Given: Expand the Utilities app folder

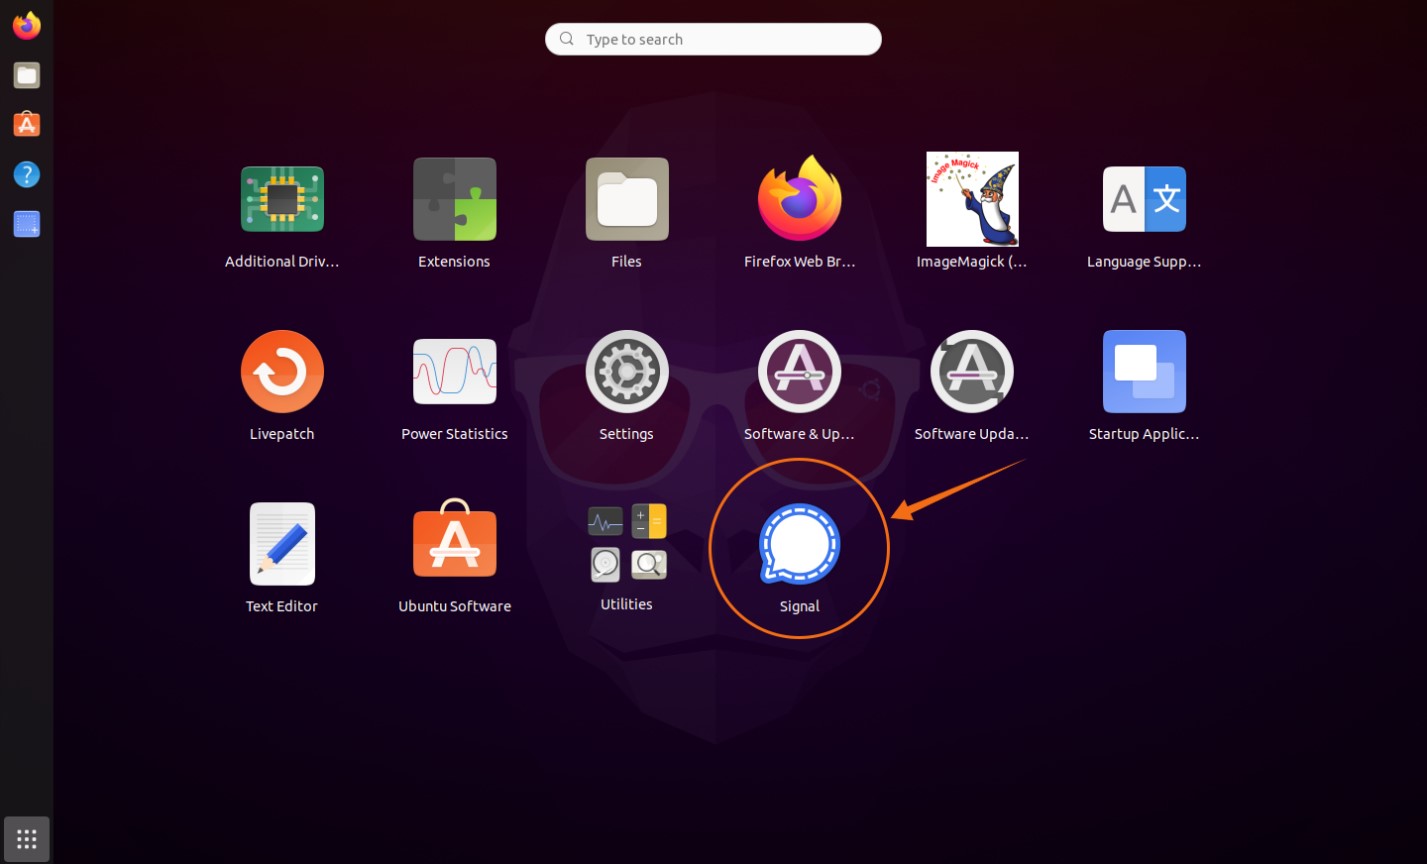Looking at the screenshot, I should pyautogui.click(x=627, y=543).
